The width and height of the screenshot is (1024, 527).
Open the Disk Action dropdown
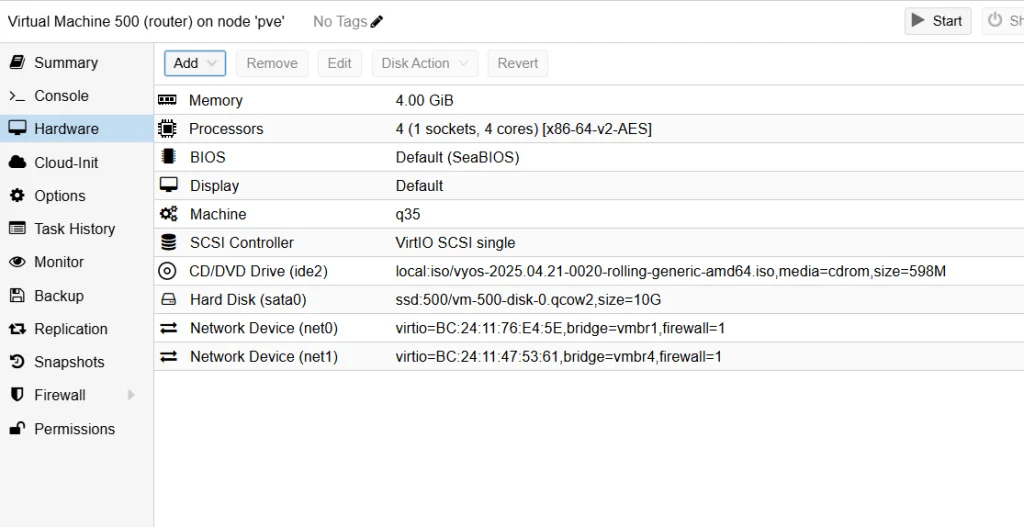point(425,63)
